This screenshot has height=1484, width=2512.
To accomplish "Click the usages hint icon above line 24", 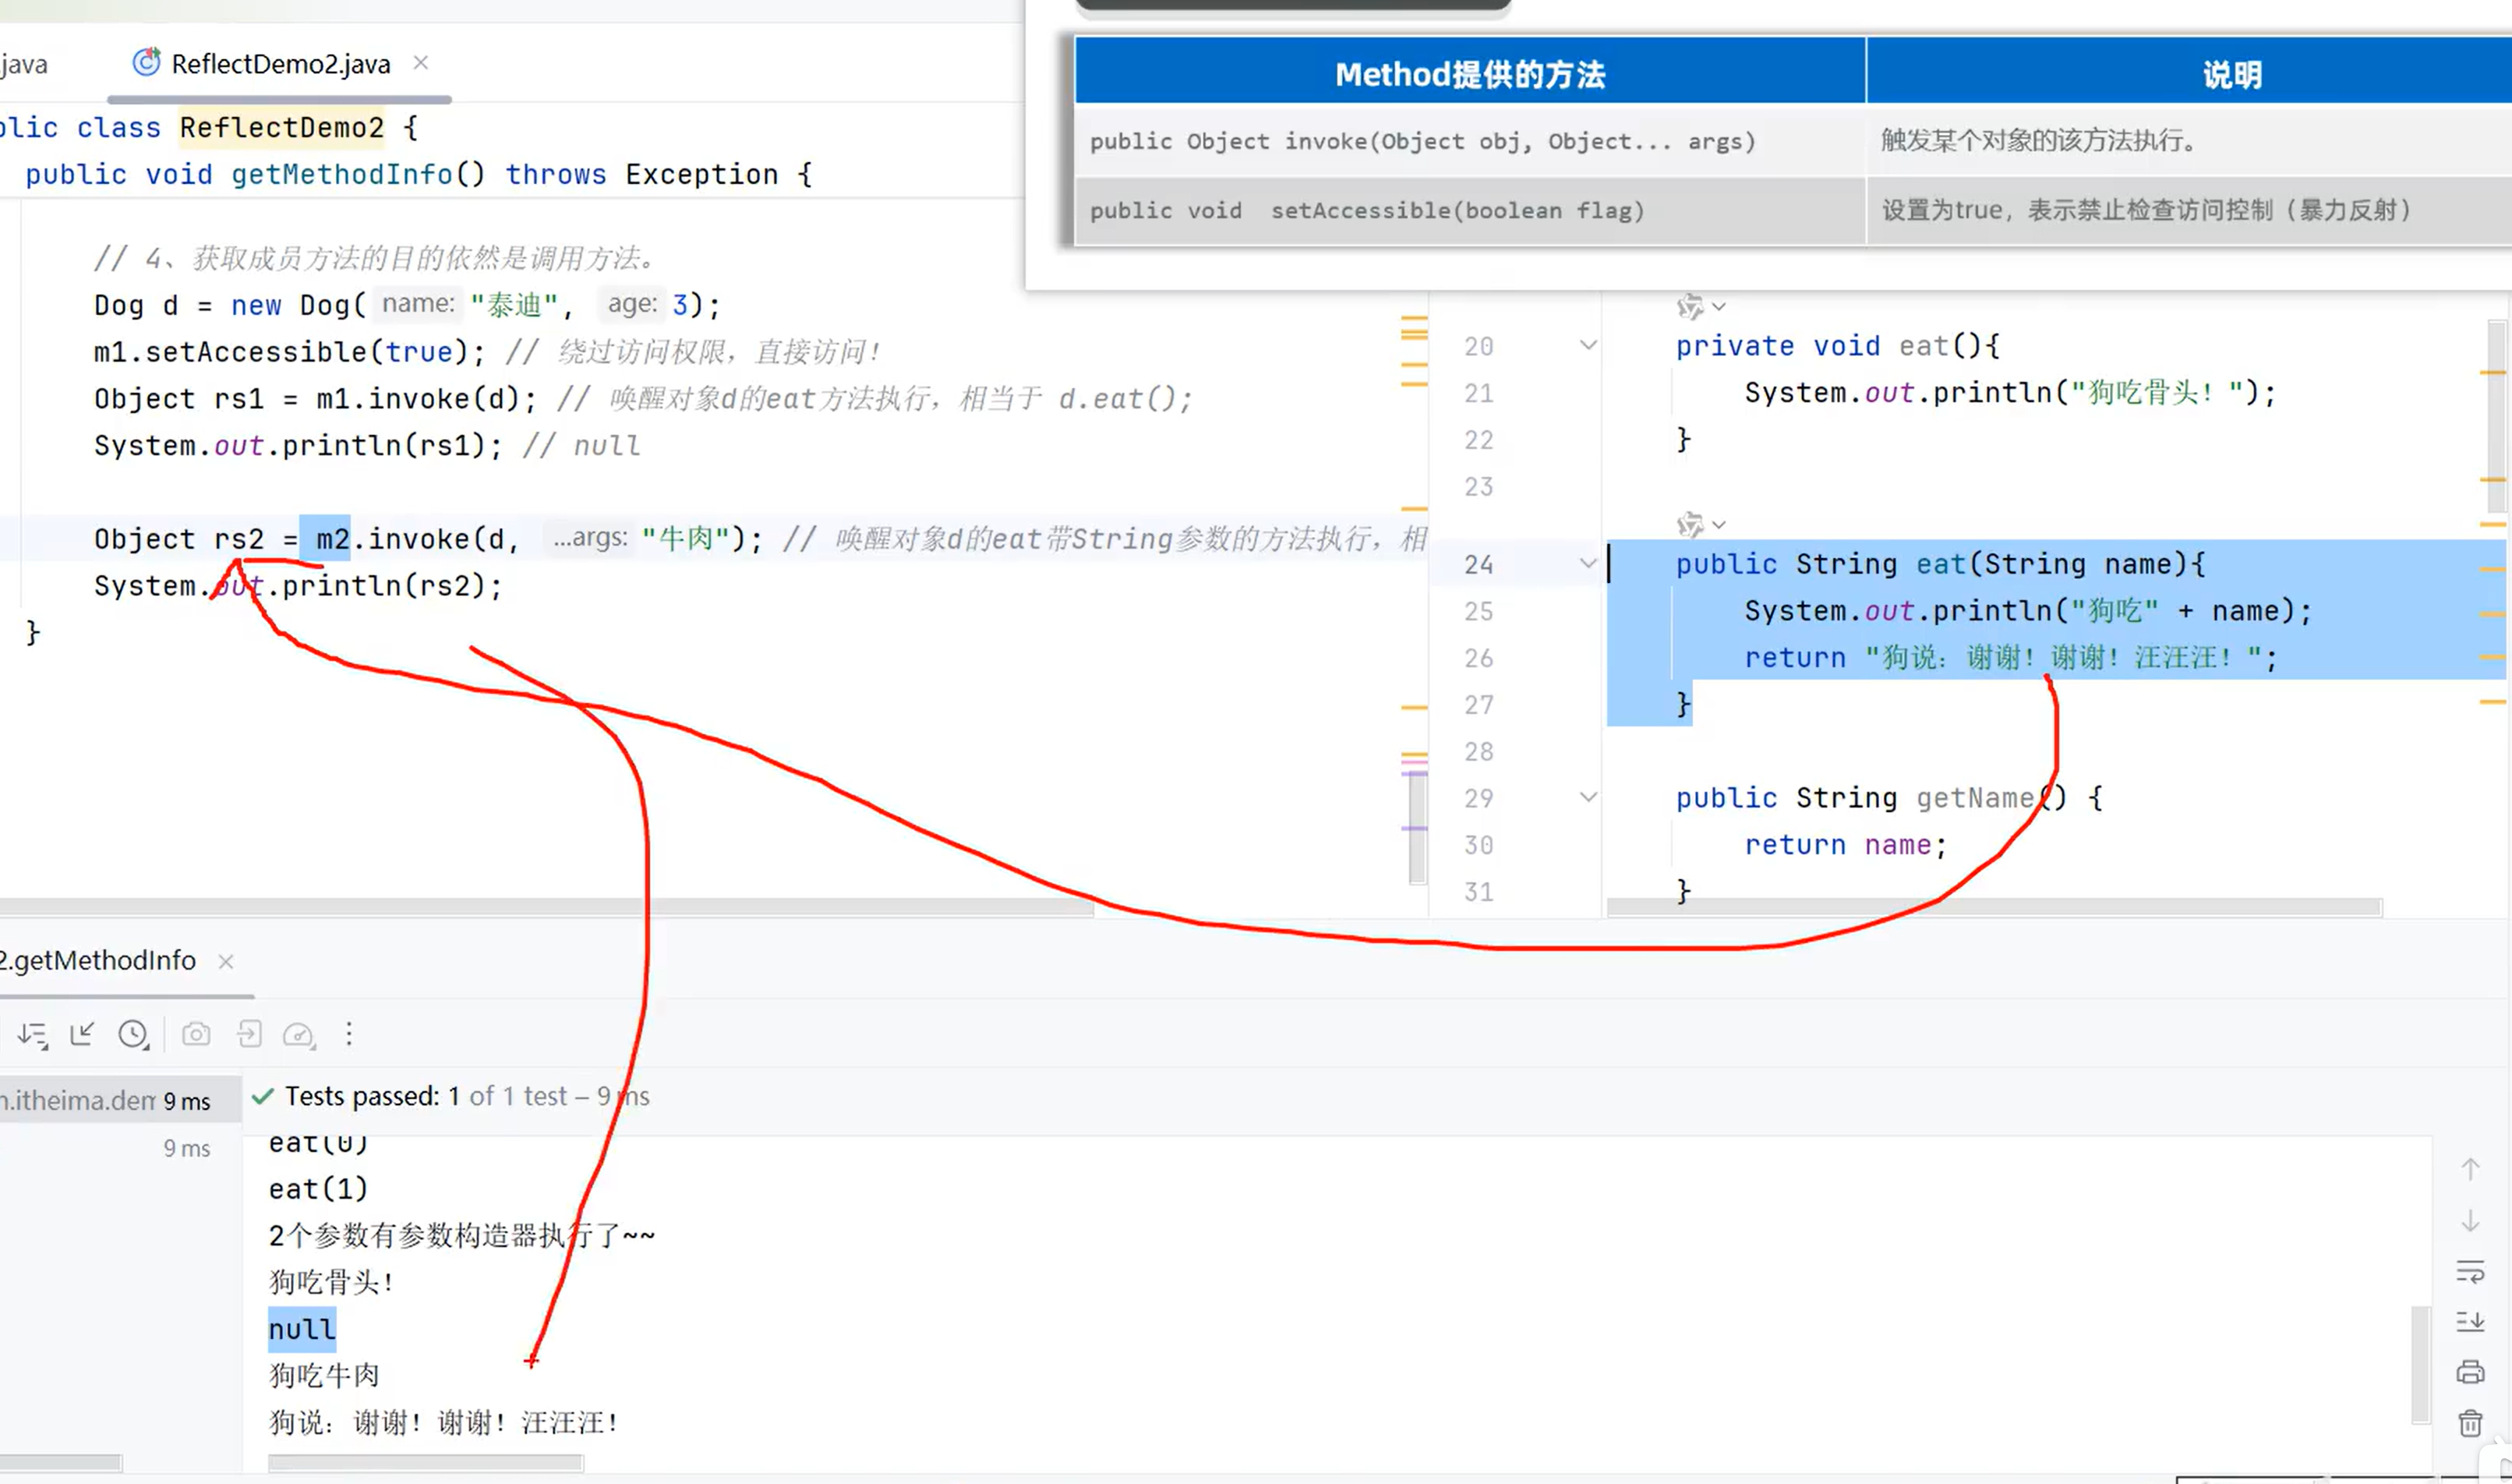I will 1691,524.
